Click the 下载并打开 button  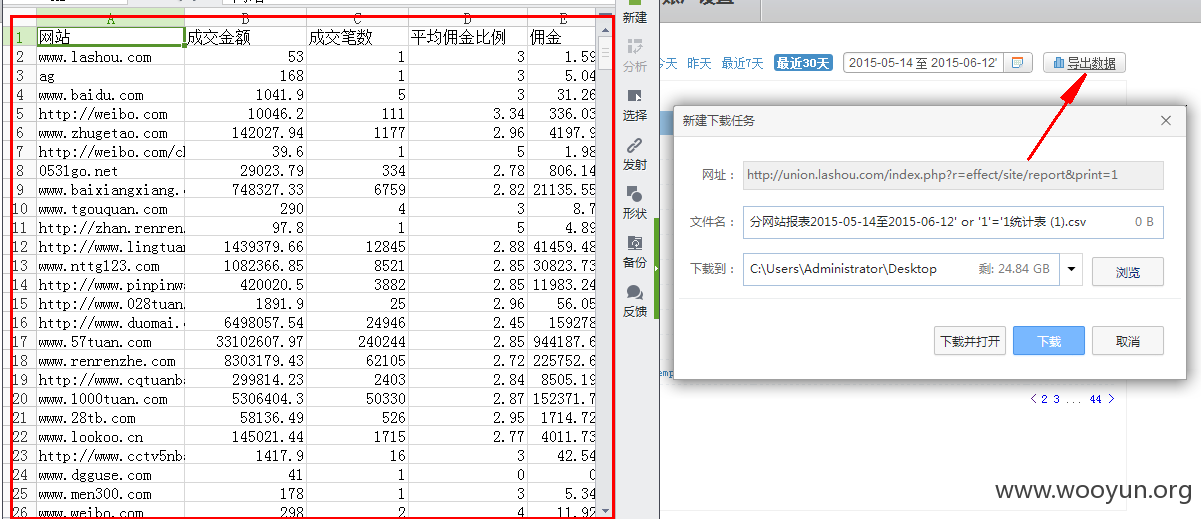click(969, 341)
